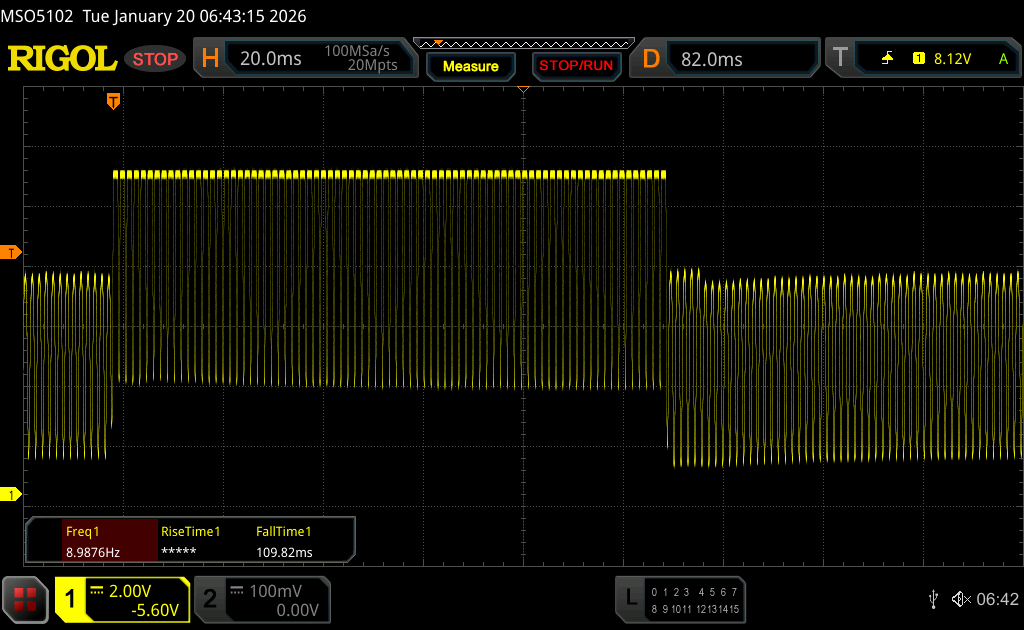Click the orange trigger level marker on left edge
This screenshot has height=630, width=1024.
click(12, 252)
